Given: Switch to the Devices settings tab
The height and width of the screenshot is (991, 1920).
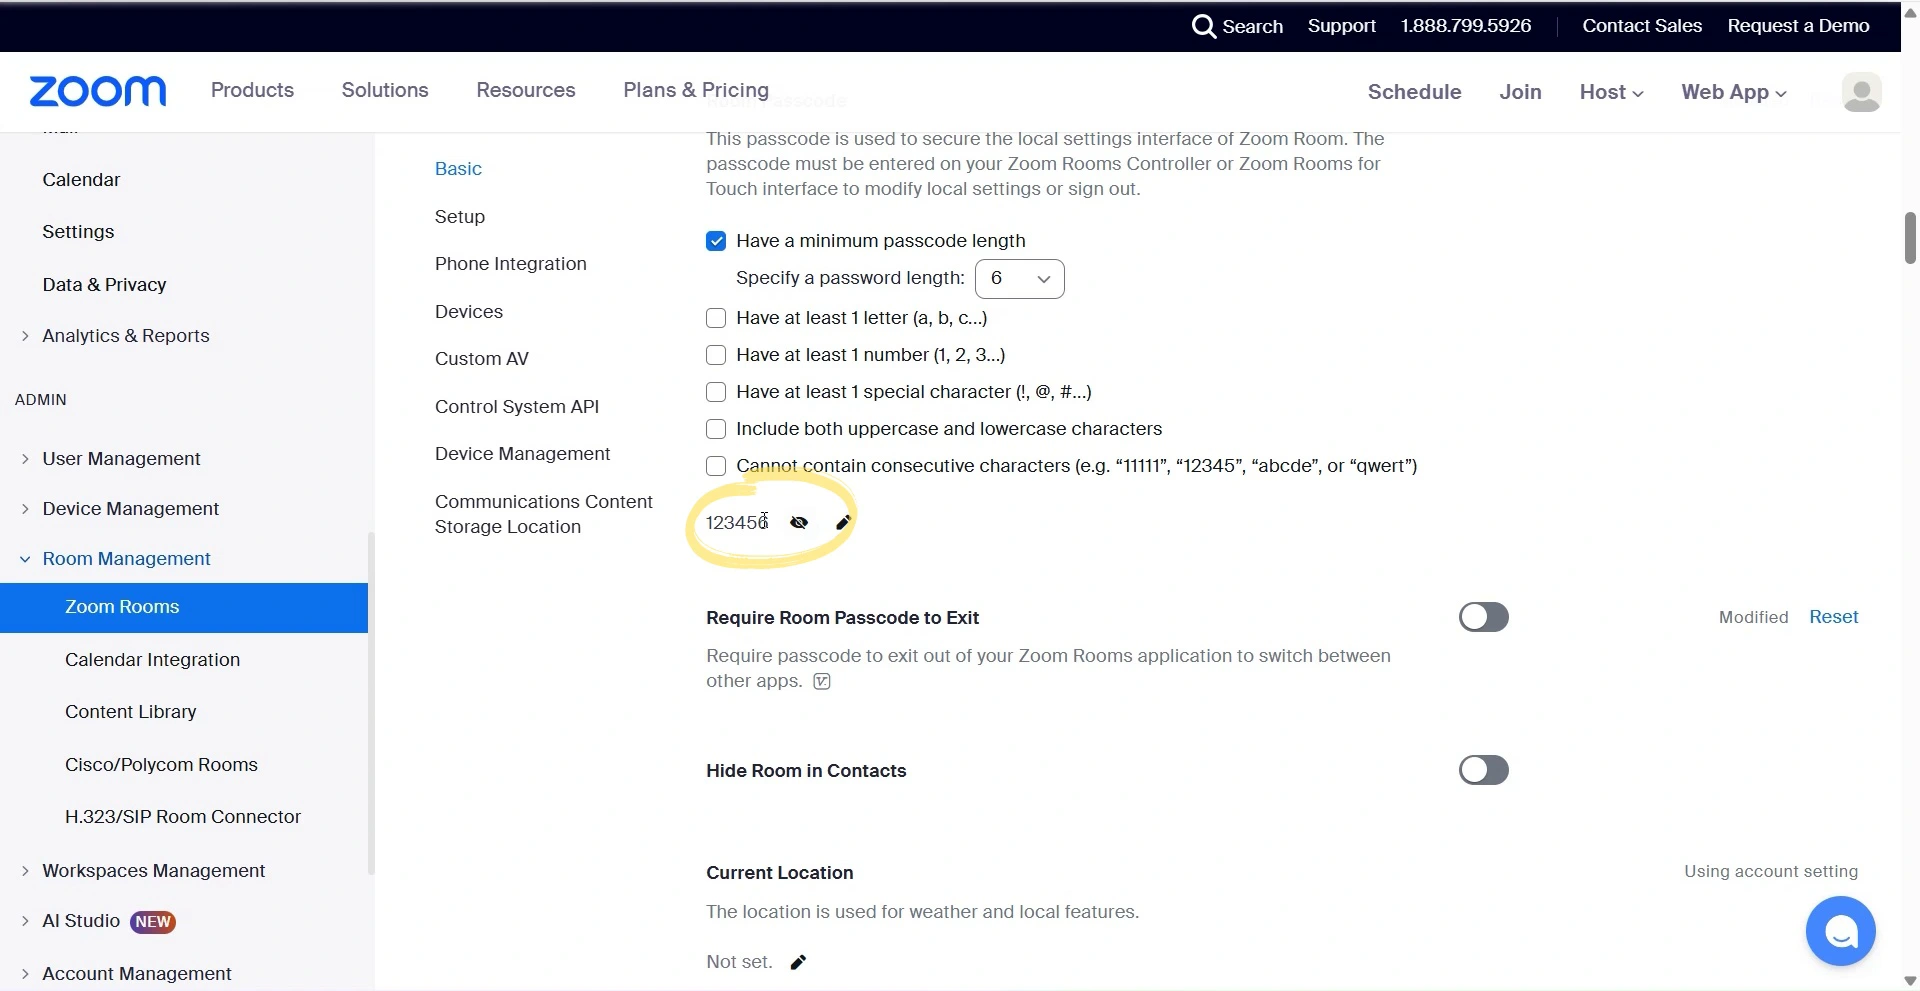Looking at the screenshot, I should point(469,312).
